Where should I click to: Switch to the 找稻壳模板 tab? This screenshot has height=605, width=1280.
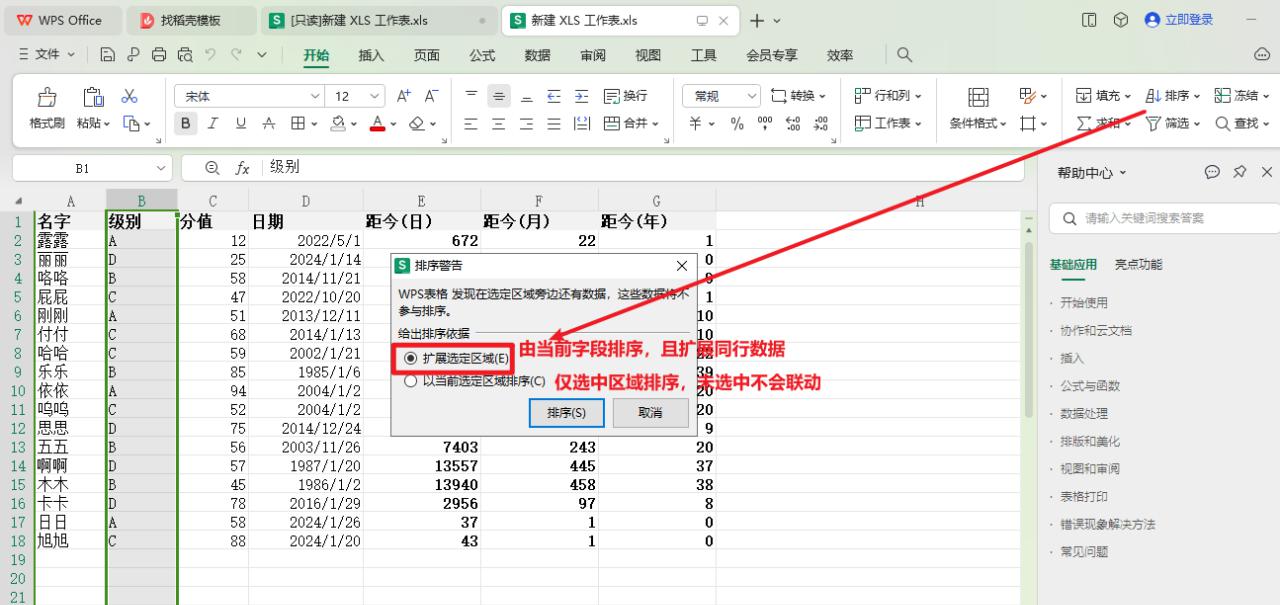pos(192,20)
